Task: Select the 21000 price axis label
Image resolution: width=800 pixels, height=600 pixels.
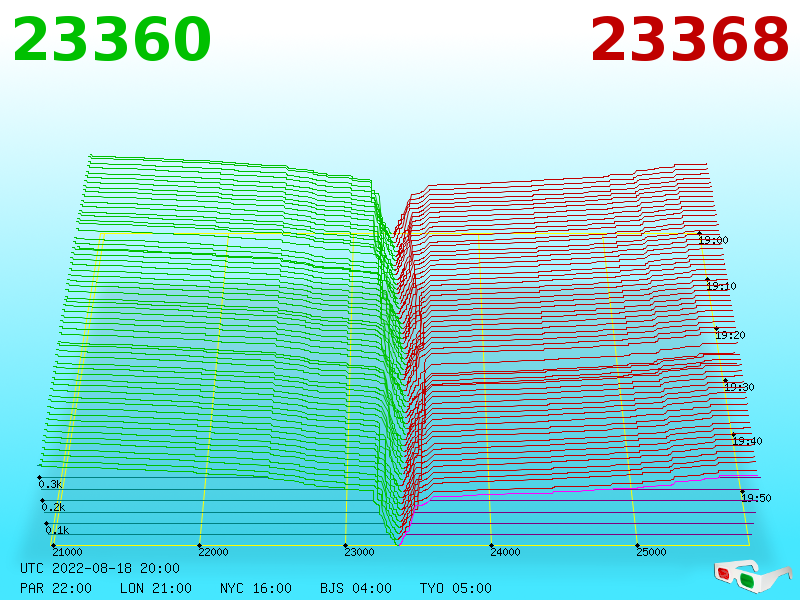Action: [x=67, y=552]
